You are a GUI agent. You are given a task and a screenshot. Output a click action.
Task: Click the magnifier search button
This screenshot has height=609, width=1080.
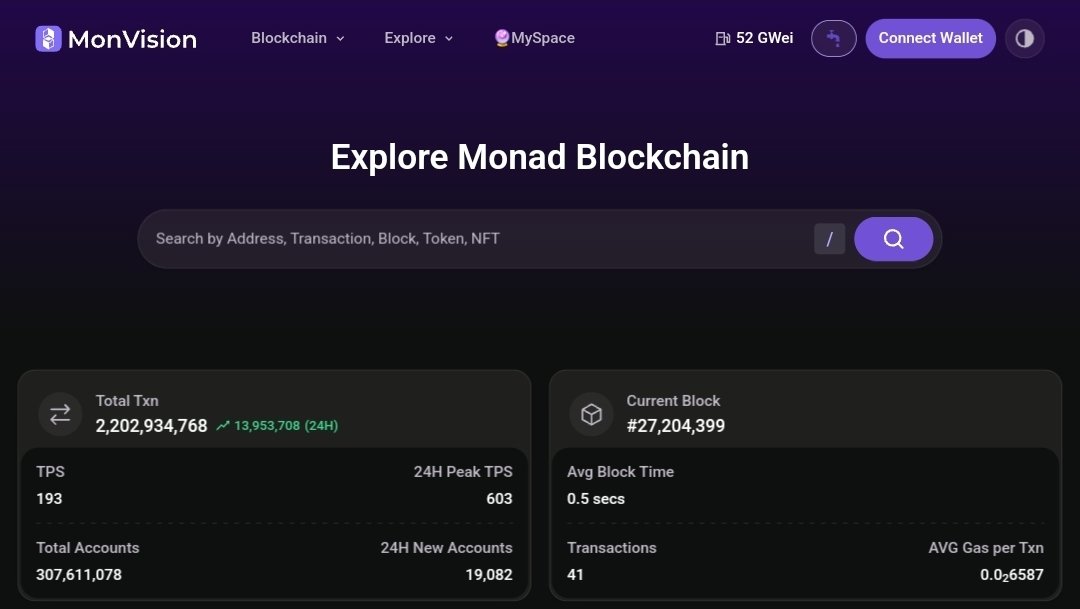pos(893,239)
